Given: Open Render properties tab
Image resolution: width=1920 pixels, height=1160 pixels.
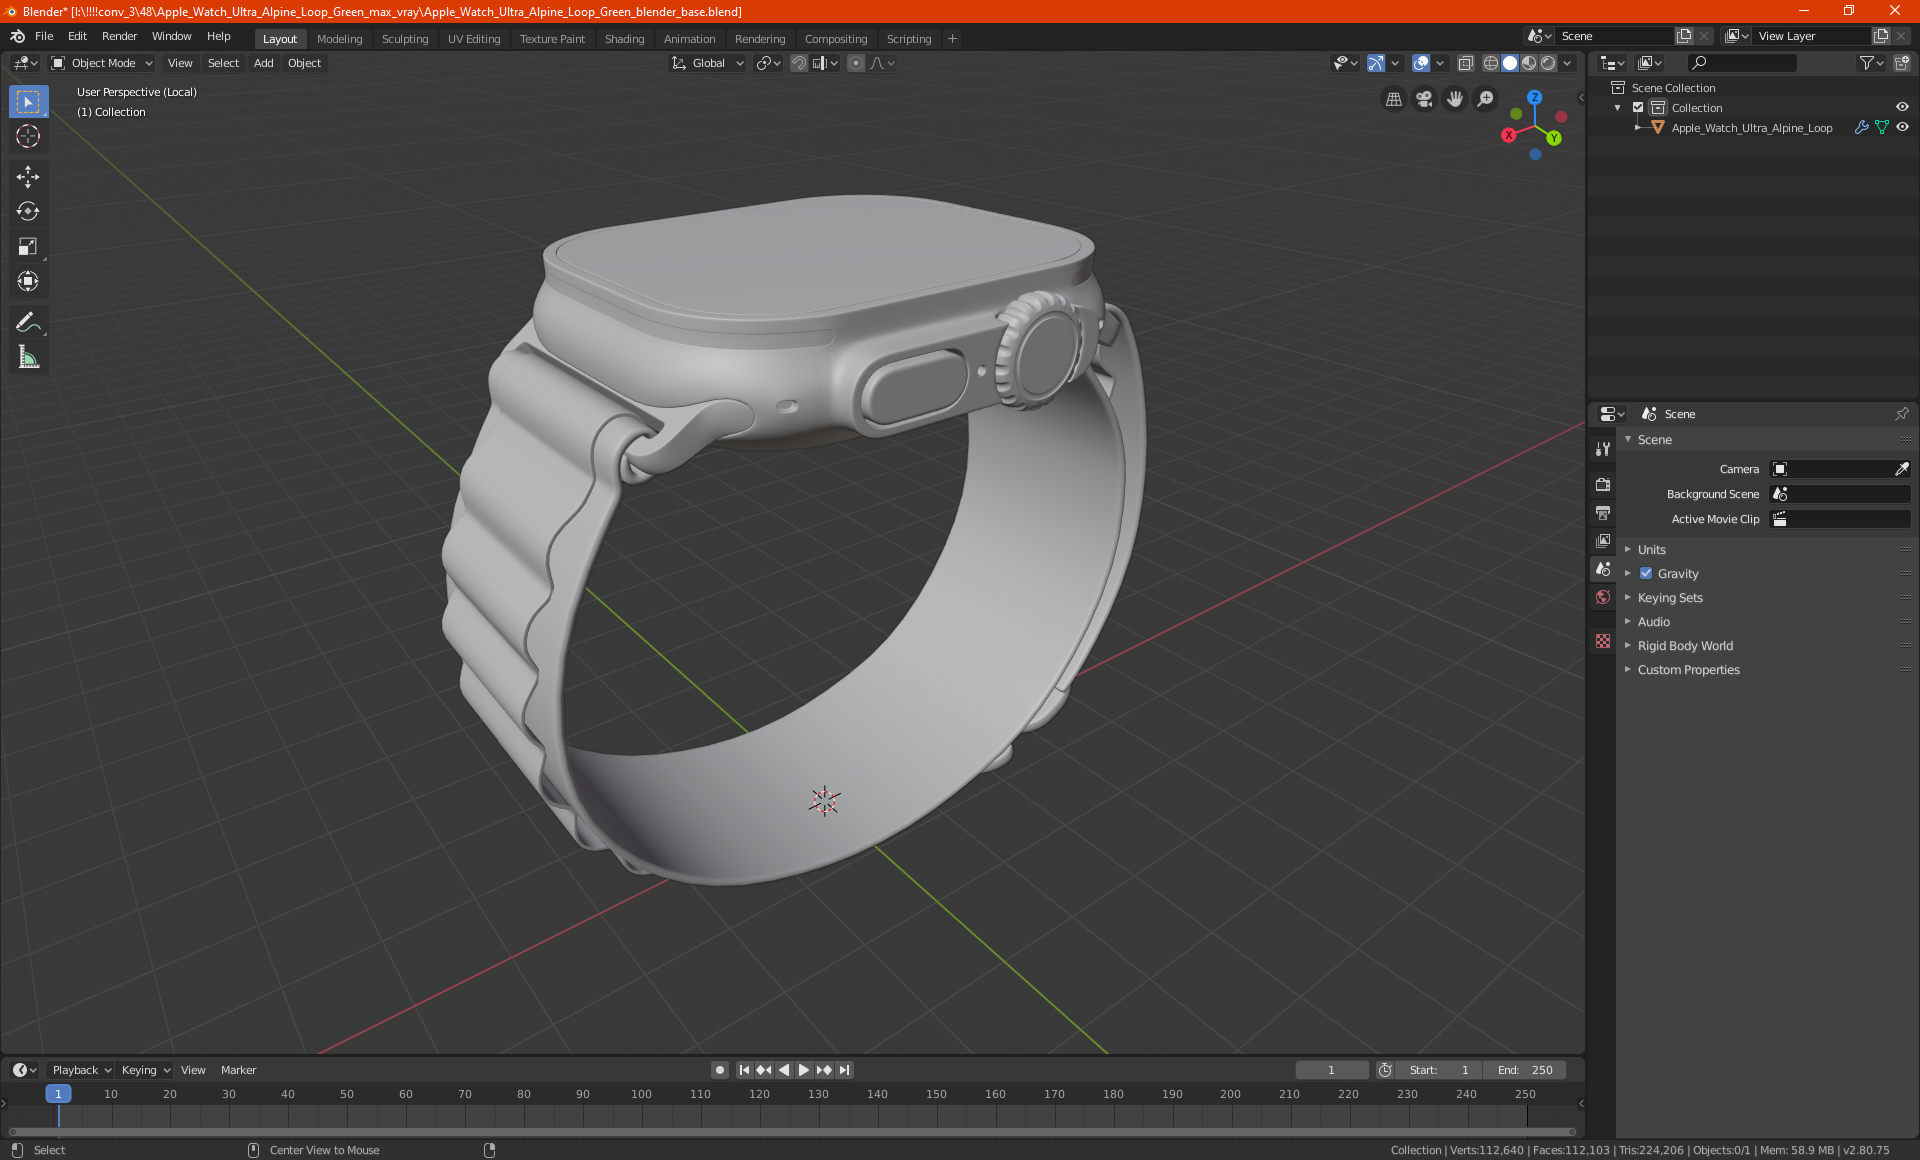Looking at the screenshot, I should [1603, 485].
